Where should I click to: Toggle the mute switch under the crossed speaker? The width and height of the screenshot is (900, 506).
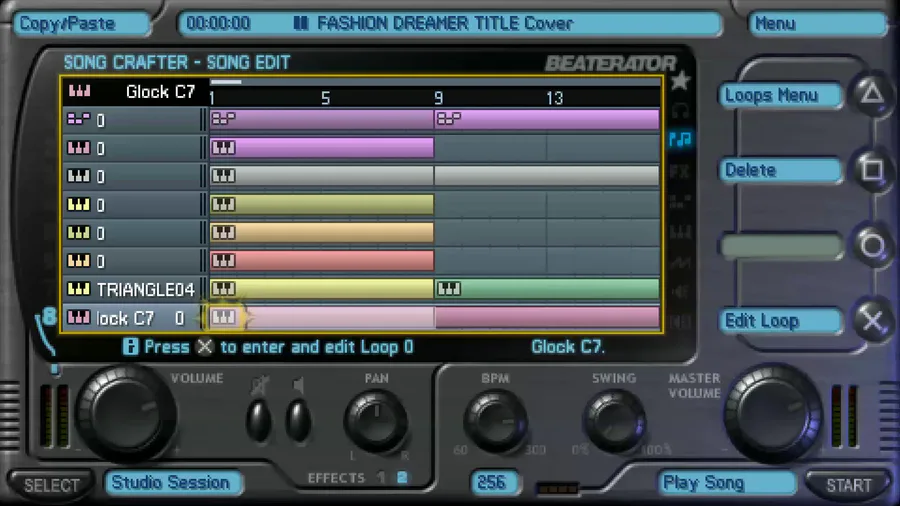(259, 420)
